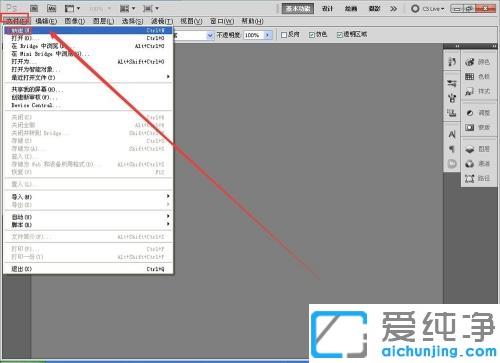Open the 编辑(E) menu
Viewport: 500px width, 363px height.
coord(46,21)
